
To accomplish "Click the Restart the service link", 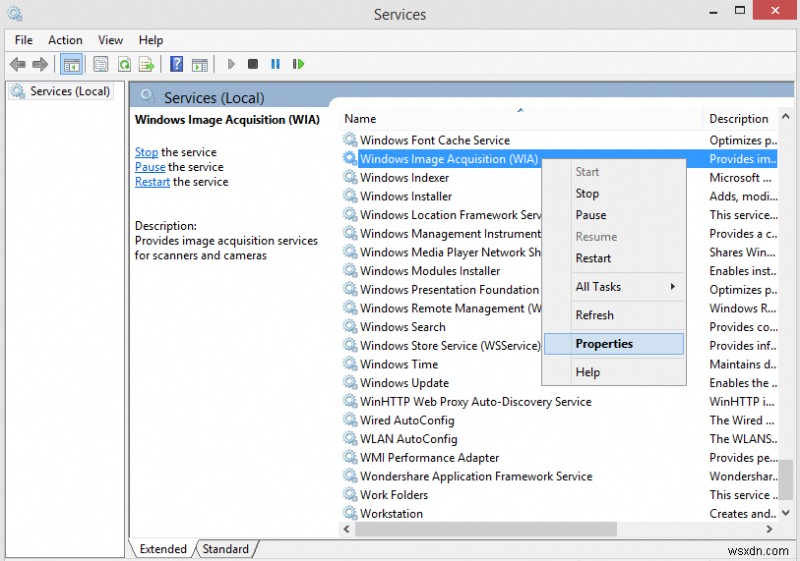I will [x=152, y=182].
